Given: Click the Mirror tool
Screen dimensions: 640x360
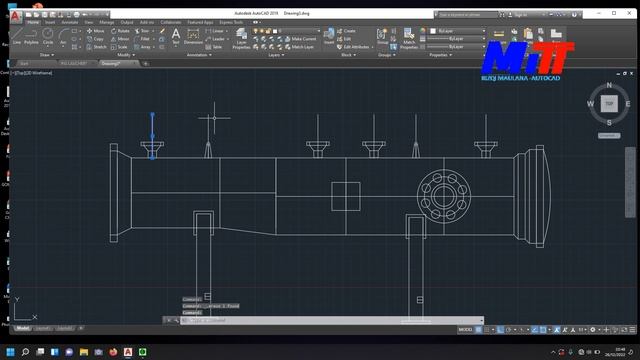Looking at the screenshot, I should [120, 39].
